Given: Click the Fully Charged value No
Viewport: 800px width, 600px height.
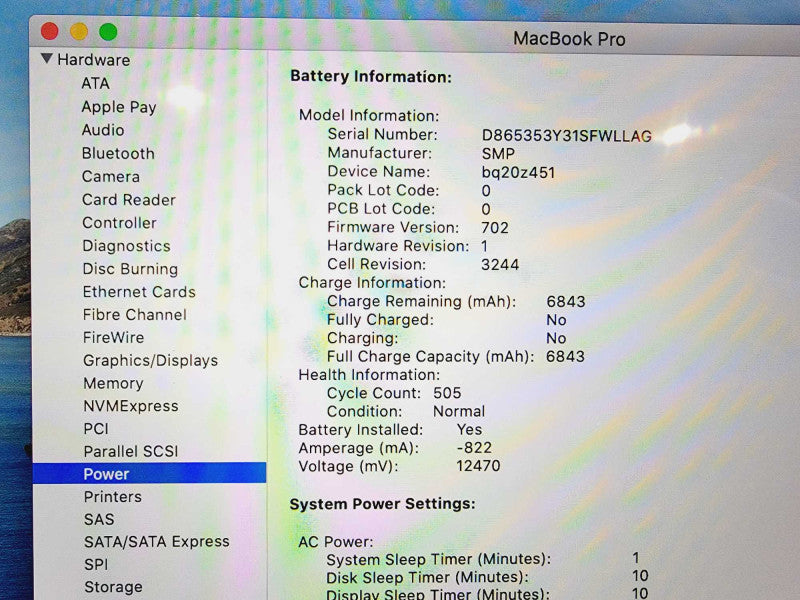Looking at the screenshot, I should click(x=556, y=320).
